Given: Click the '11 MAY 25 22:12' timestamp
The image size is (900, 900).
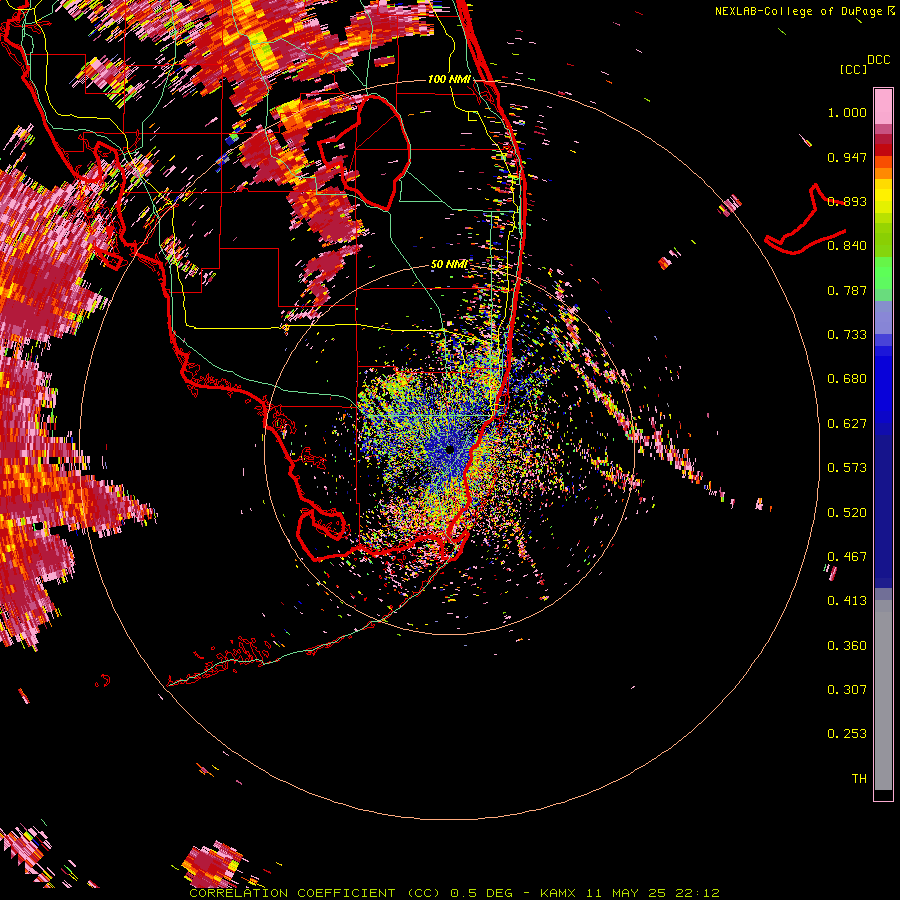Looking at the screenshot, I should click(x=653, y=893).
